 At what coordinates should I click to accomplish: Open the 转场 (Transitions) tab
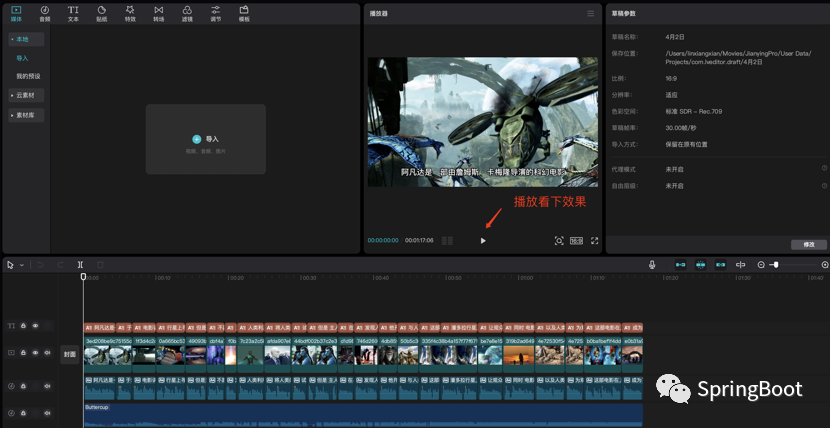tap(159, 13)
